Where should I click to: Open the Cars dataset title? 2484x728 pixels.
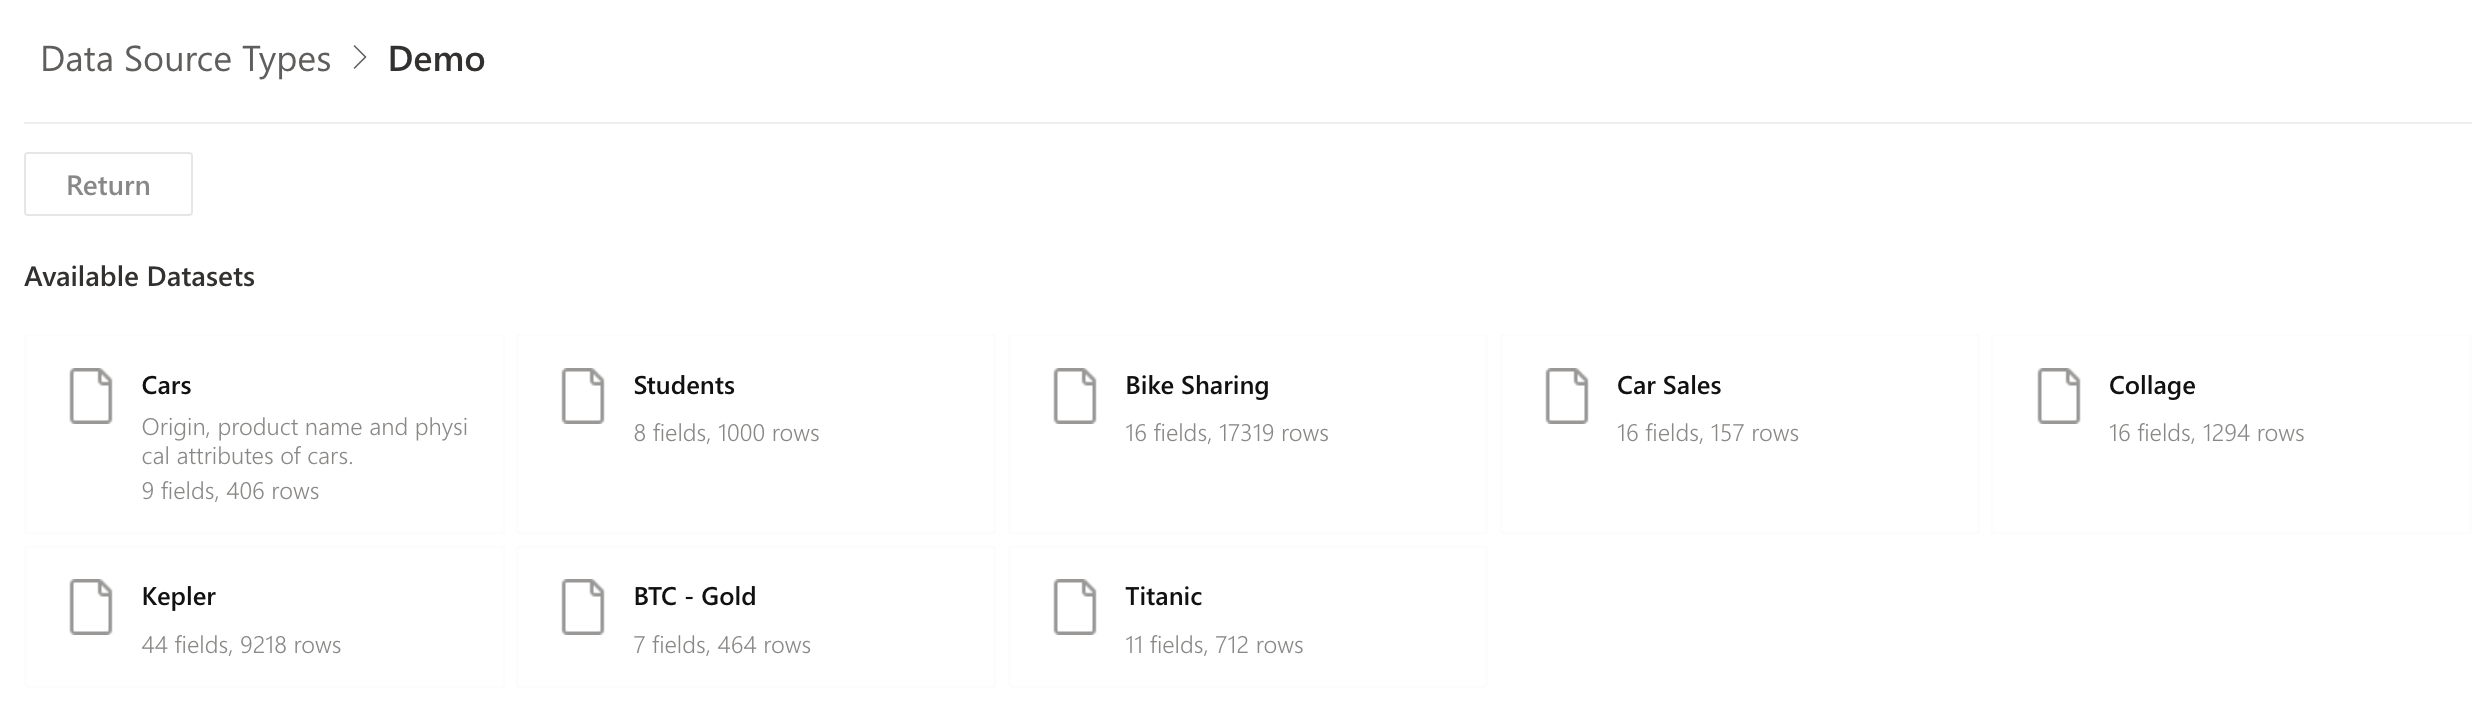166,385
